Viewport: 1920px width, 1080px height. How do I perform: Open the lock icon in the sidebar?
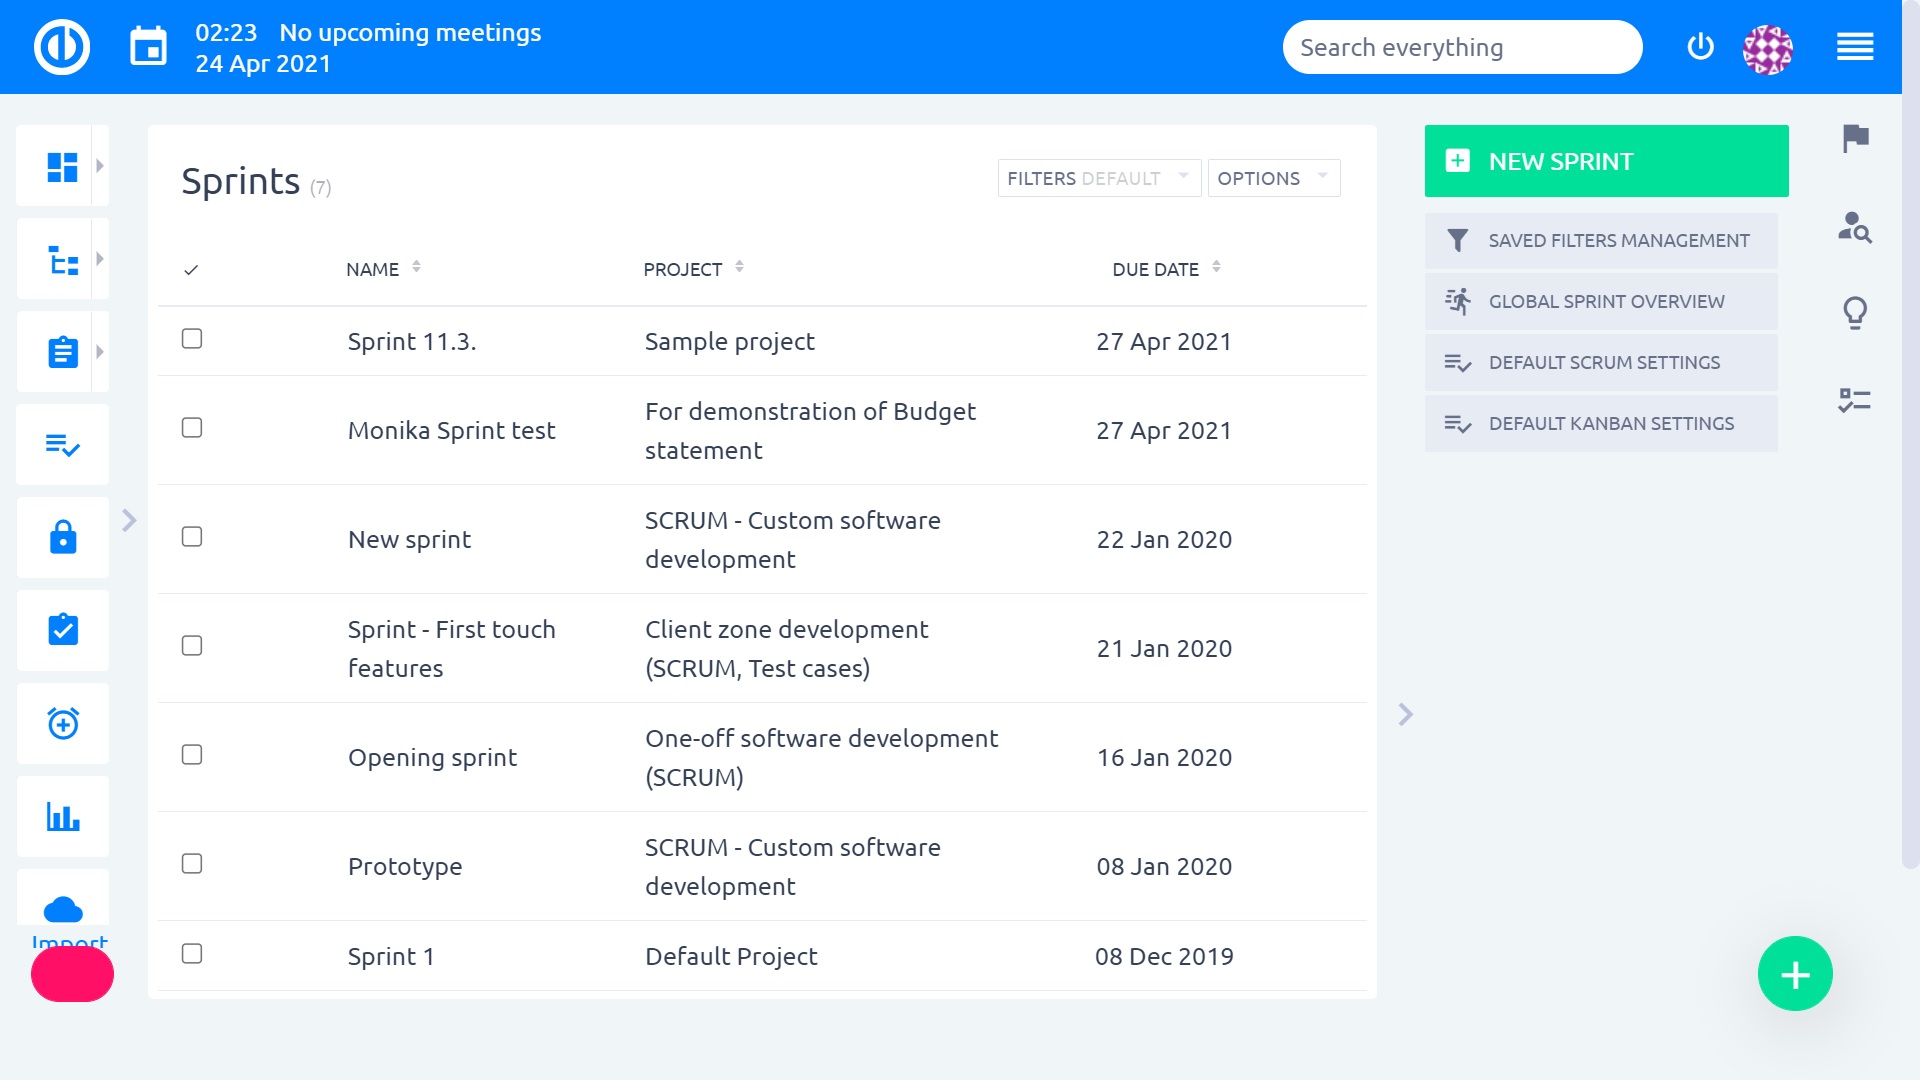point(62,537)
